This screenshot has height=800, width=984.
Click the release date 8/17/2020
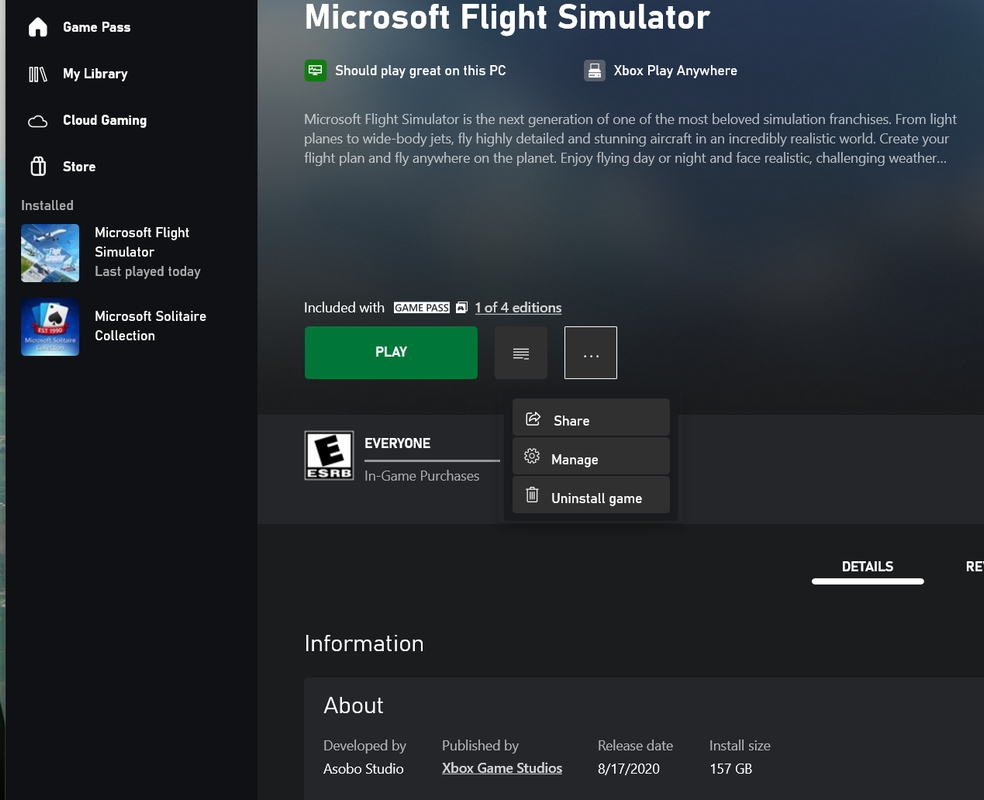click(x=628, y=769)
